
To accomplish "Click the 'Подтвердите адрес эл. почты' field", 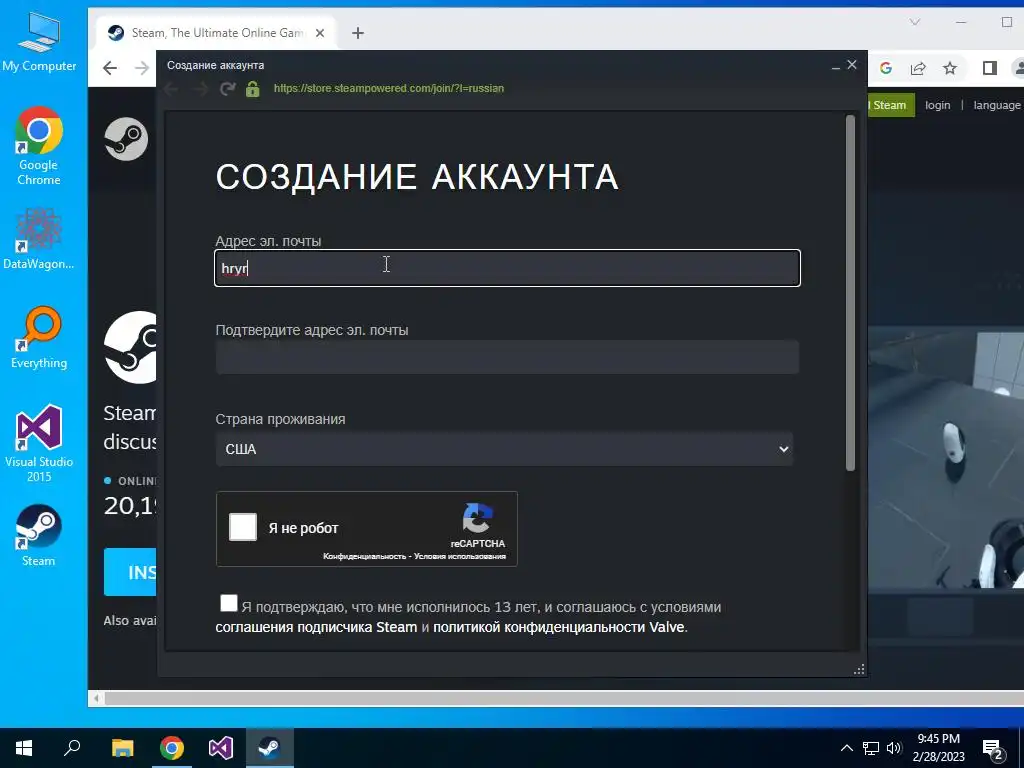I will pyautogui.click(x=507, y=357).
